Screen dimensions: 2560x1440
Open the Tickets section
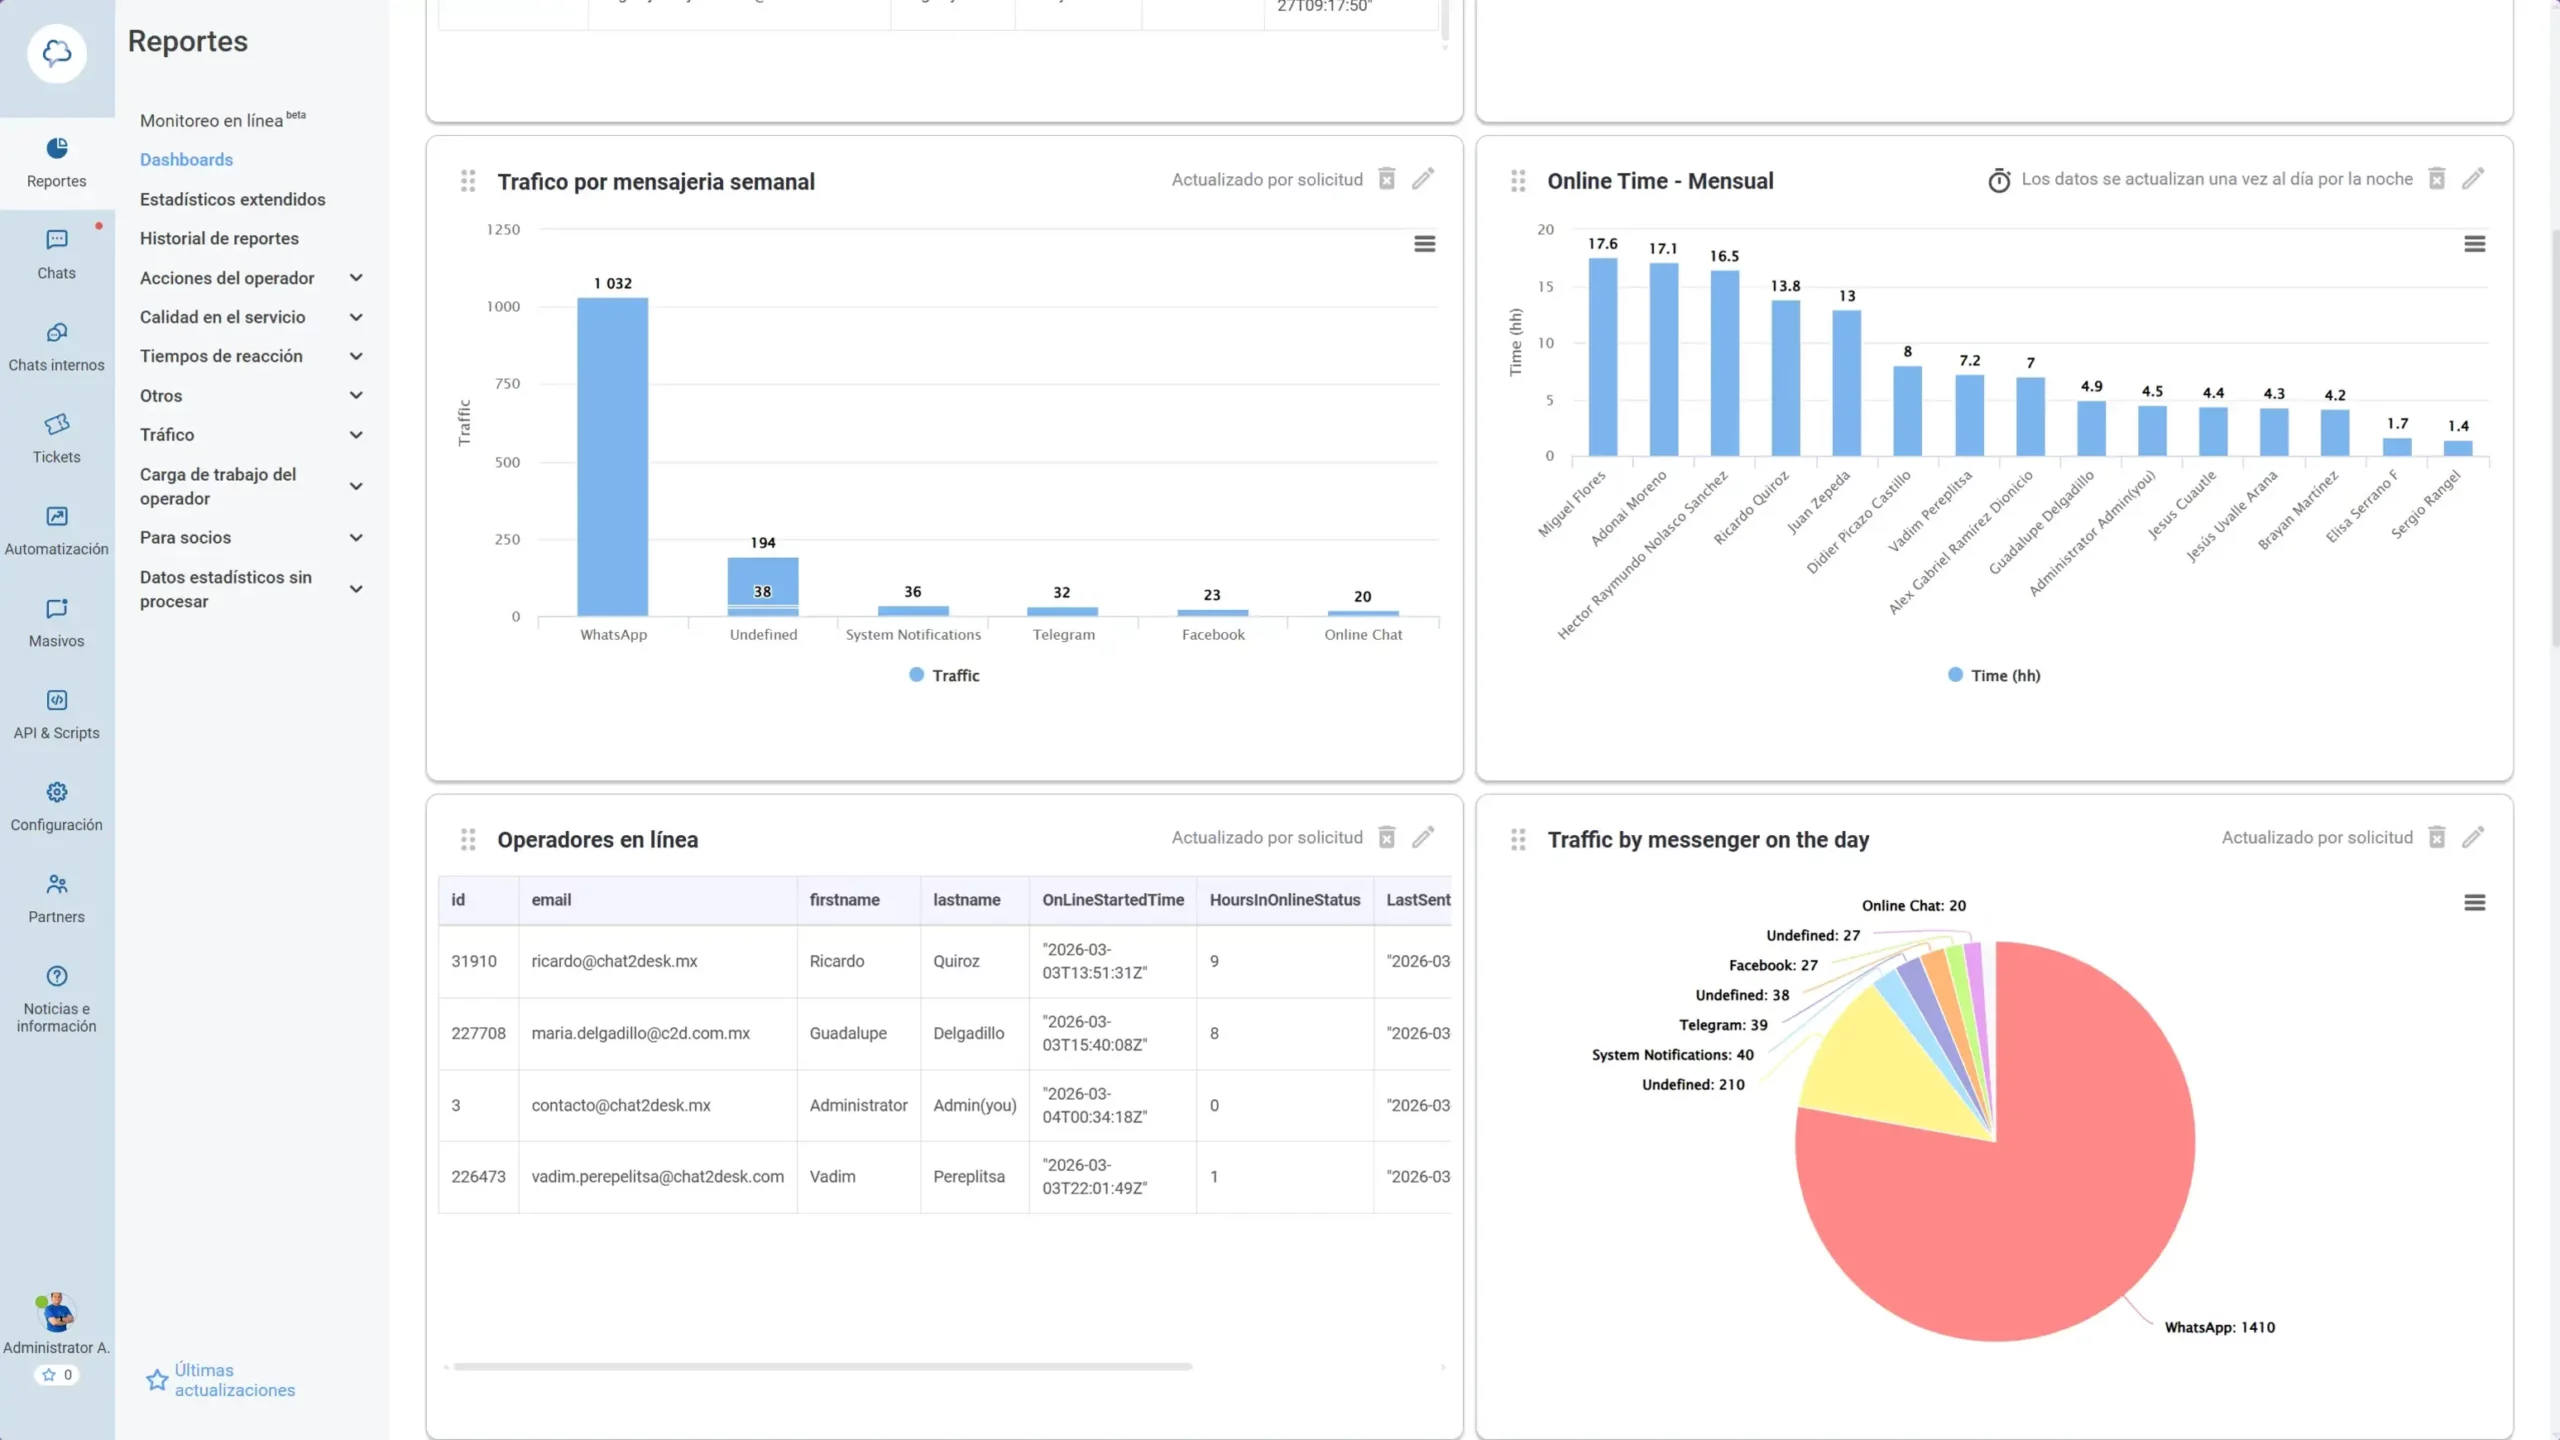tap(56, 437)
